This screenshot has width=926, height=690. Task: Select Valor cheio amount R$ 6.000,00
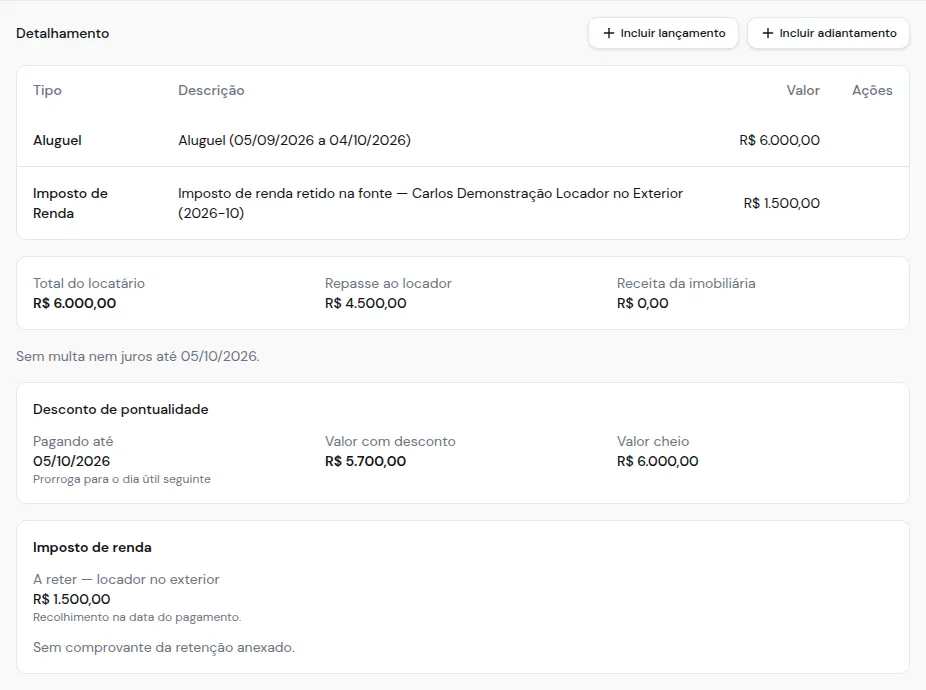658,461
